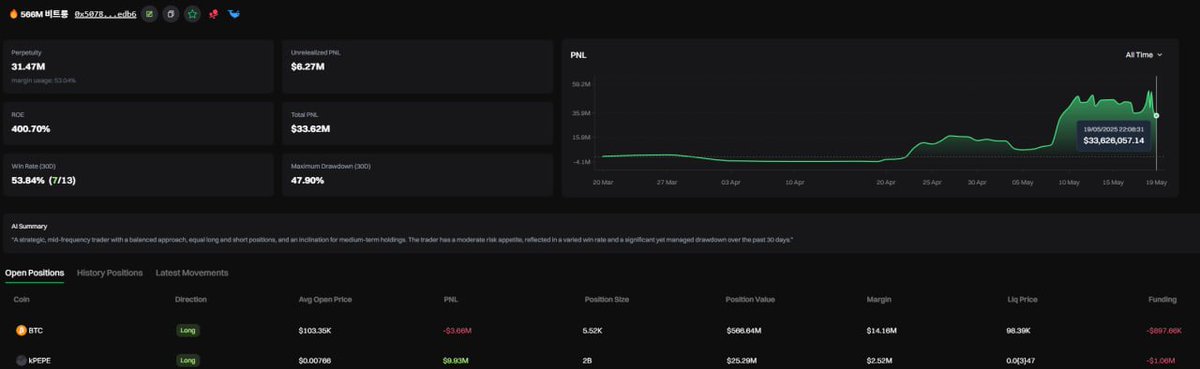
Task: Switch to the History Positions tab
Action: (x=110, y=272)
